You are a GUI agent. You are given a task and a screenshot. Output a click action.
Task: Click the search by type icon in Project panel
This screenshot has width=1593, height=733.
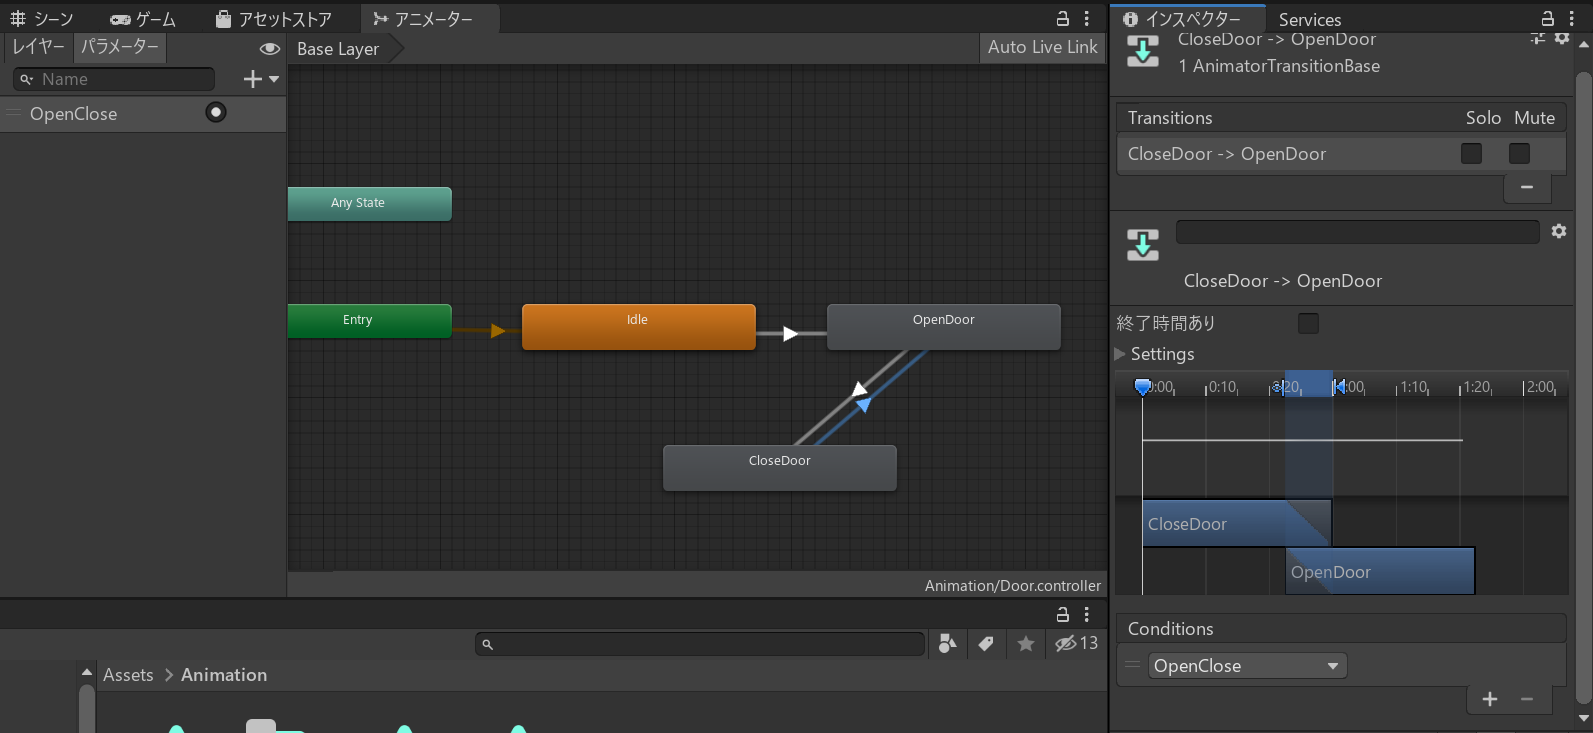(947, 644)
